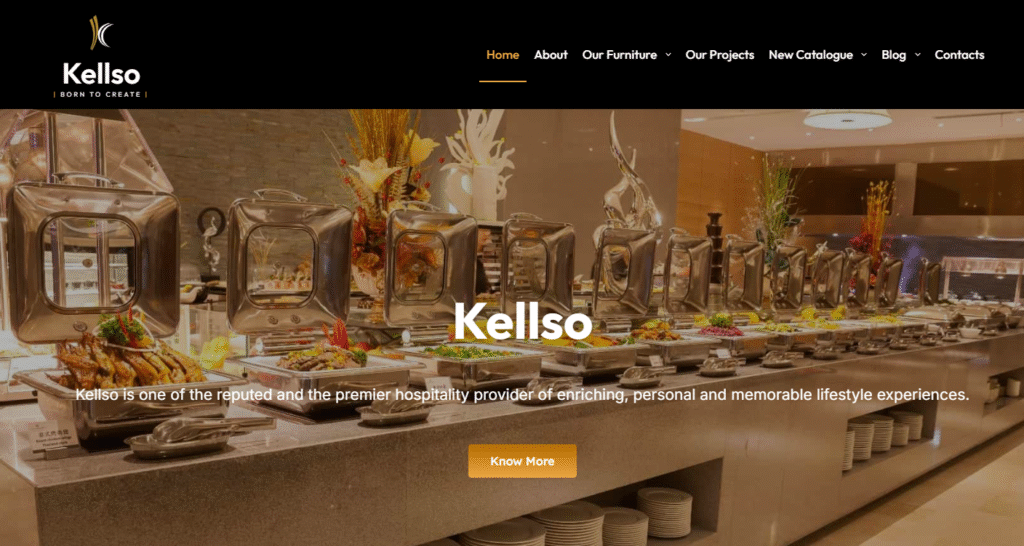This screenshot has height=546, width=1024.
Task: Click the Kellso crescent logo icon
Action: (x=101, y=33)
